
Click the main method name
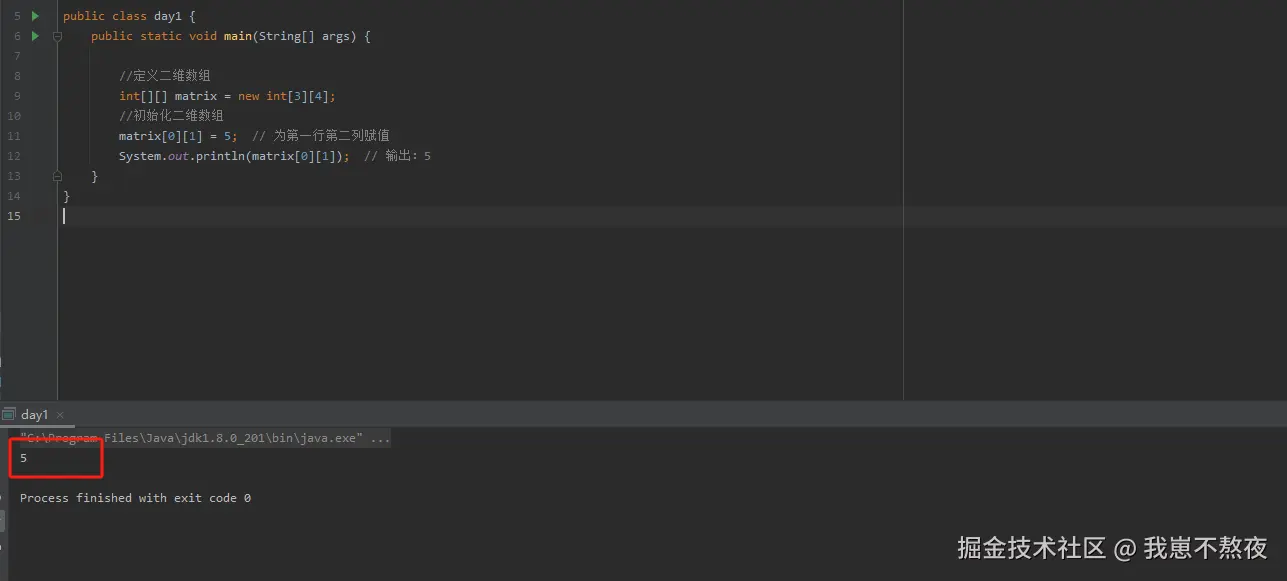(x=238, y=36)
